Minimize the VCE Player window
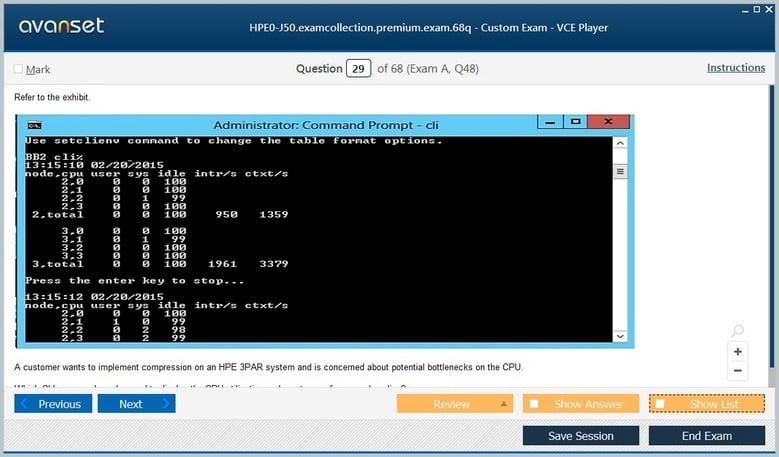The width and height of the screenshot is (779, 457). (745, 10)
